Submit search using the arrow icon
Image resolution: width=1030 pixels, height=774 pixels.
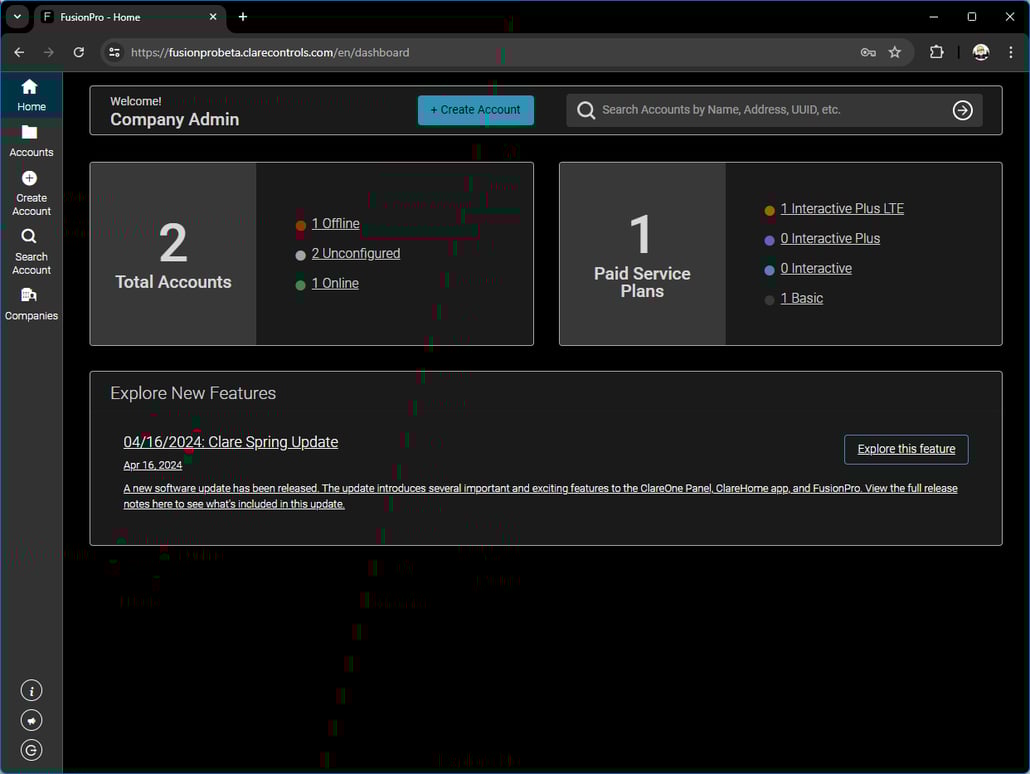coord(962,111)
